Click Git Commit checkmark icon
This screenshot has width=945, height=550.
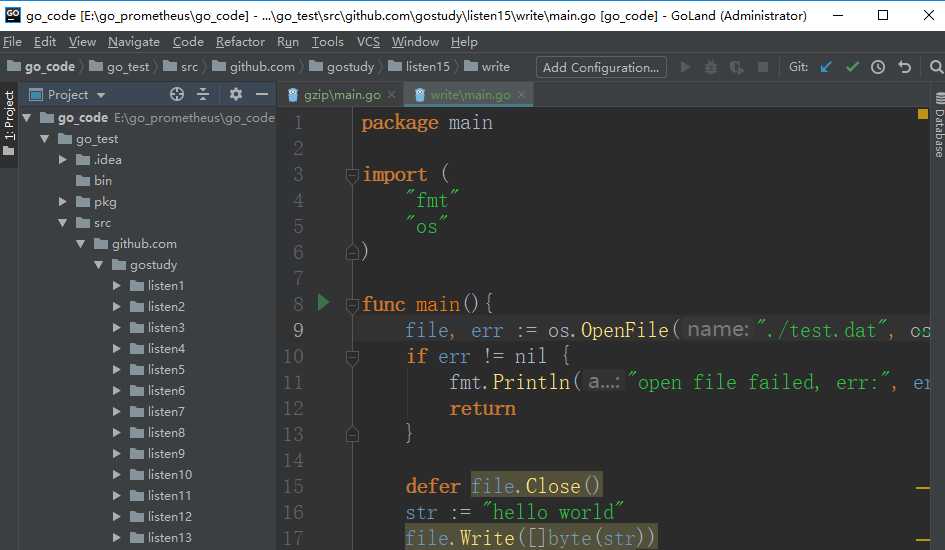click(x=852, y=67)
